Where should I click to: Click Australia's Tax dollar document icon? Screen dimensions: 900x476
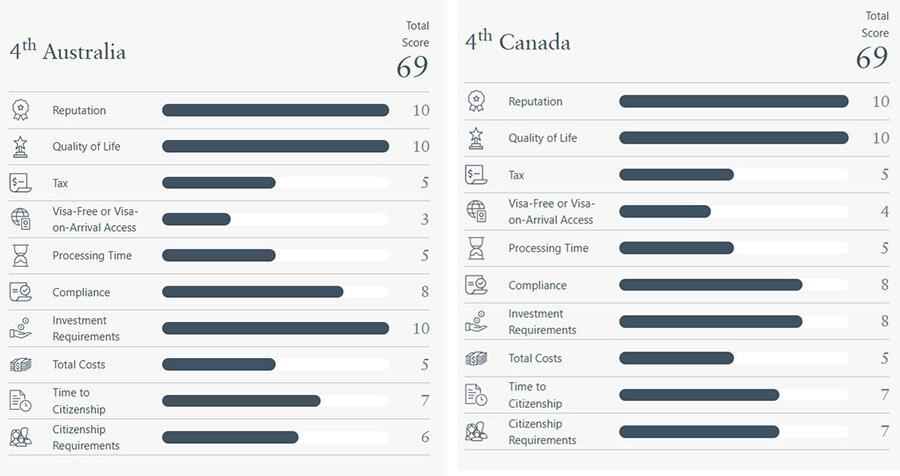[21, 183]
